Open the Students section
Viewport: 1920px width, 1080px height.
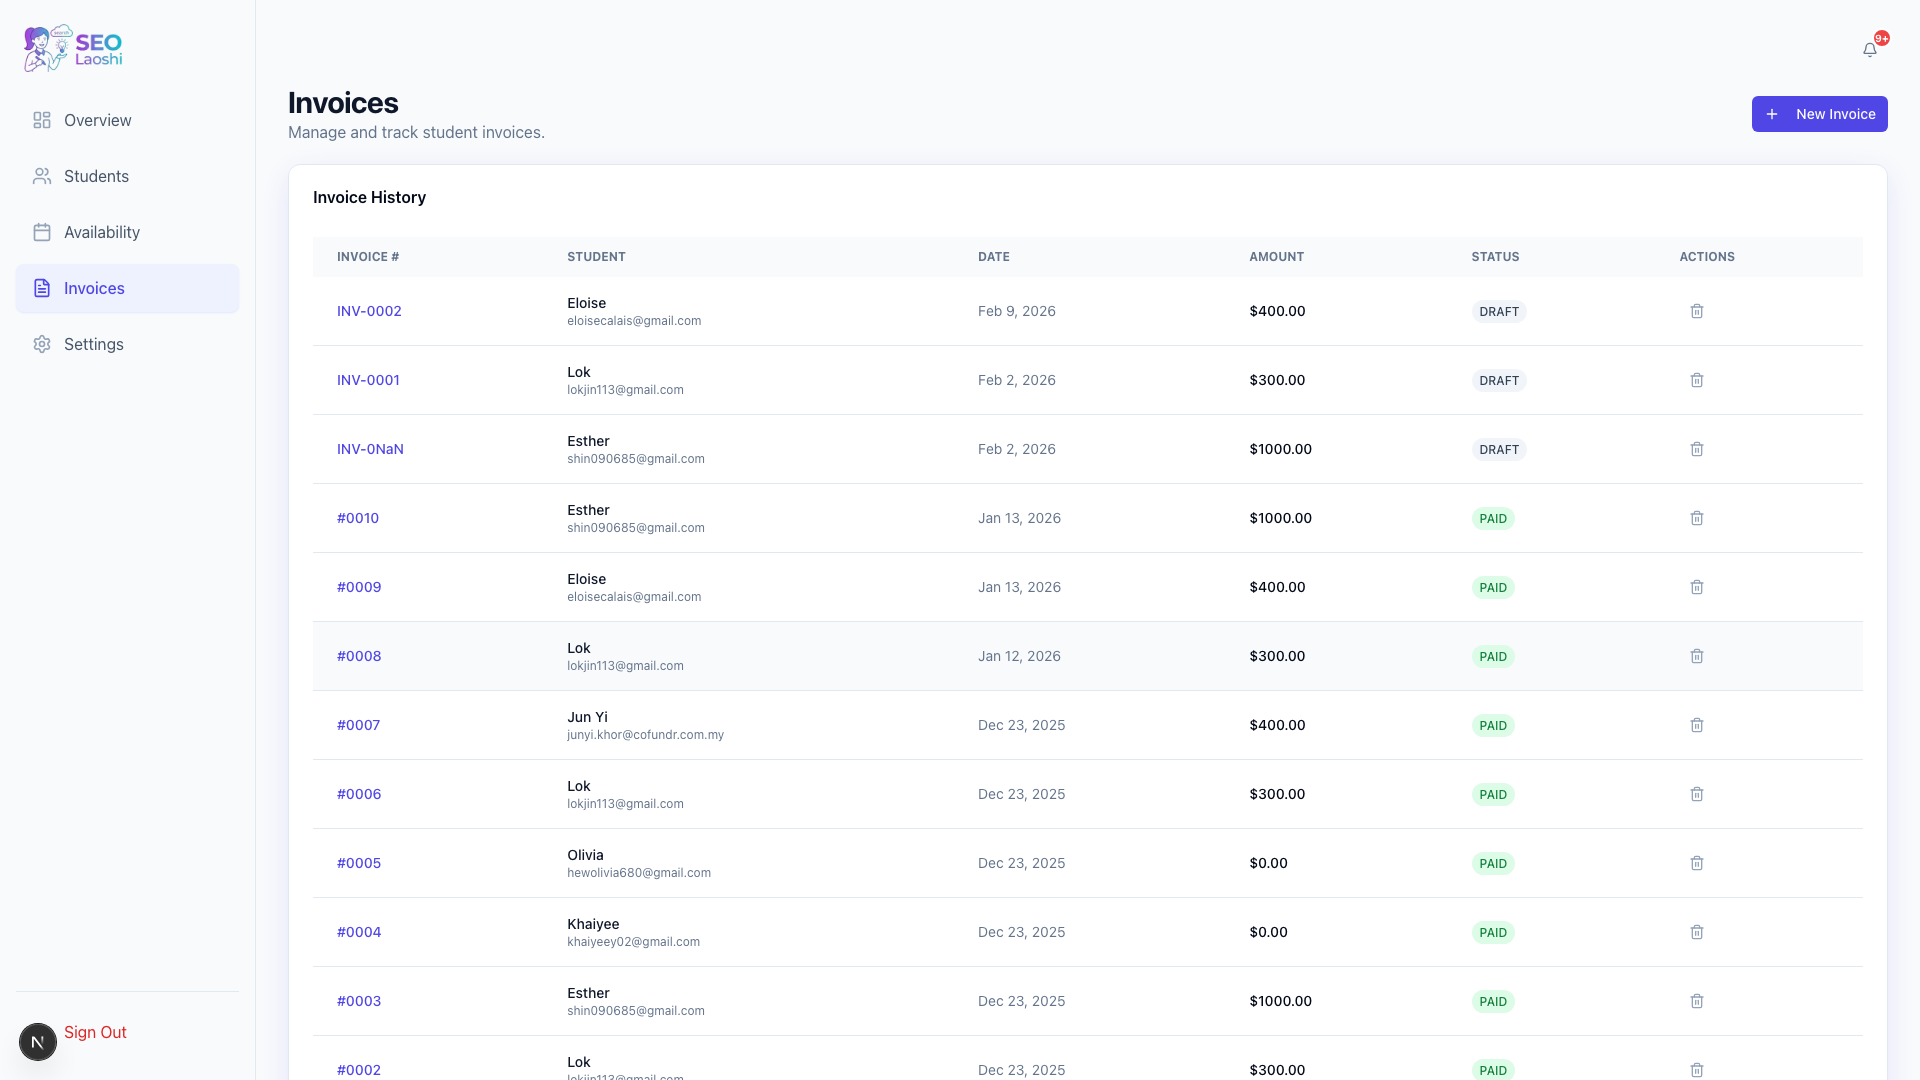[96, 176]
